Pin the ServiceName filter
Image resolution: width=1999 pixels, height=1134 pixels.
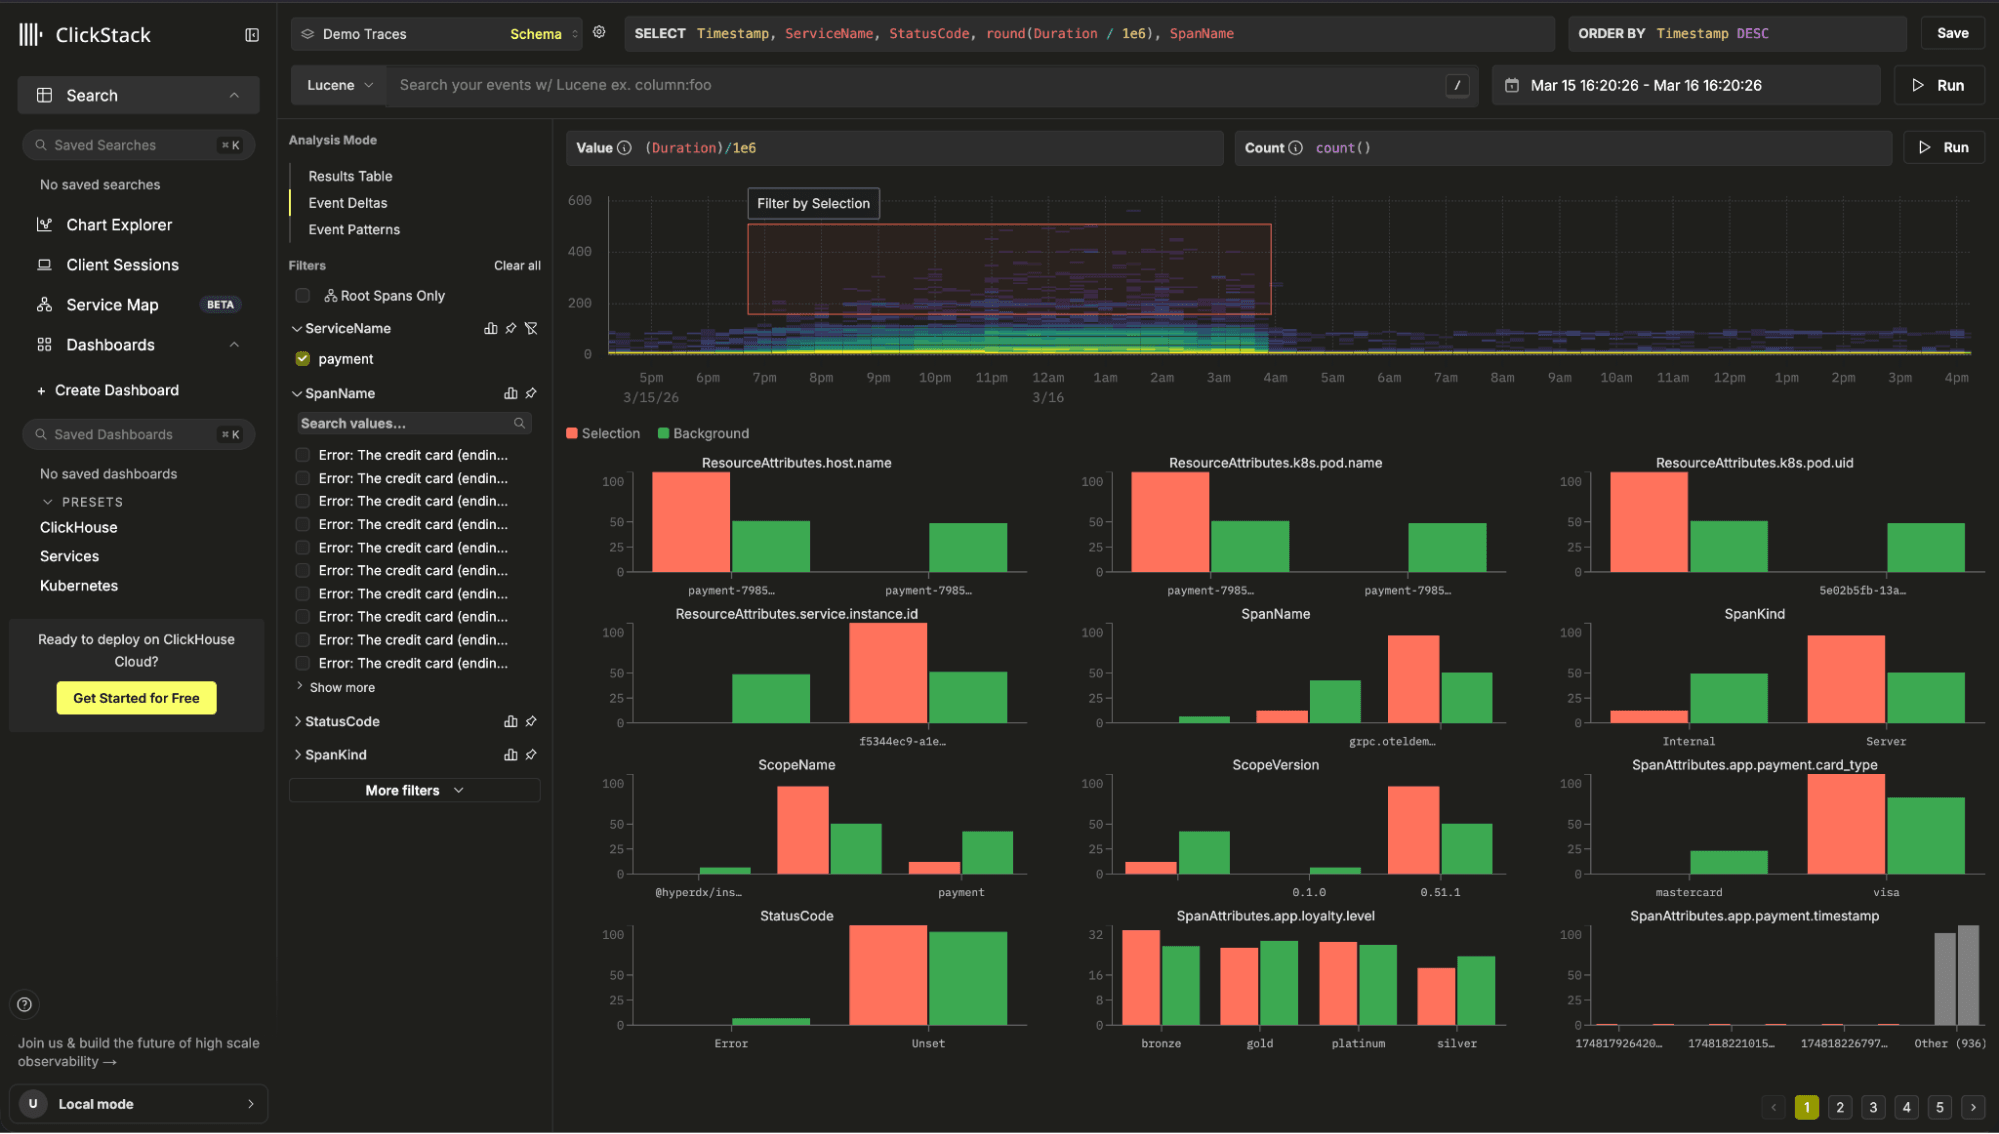tap(511, 328)
